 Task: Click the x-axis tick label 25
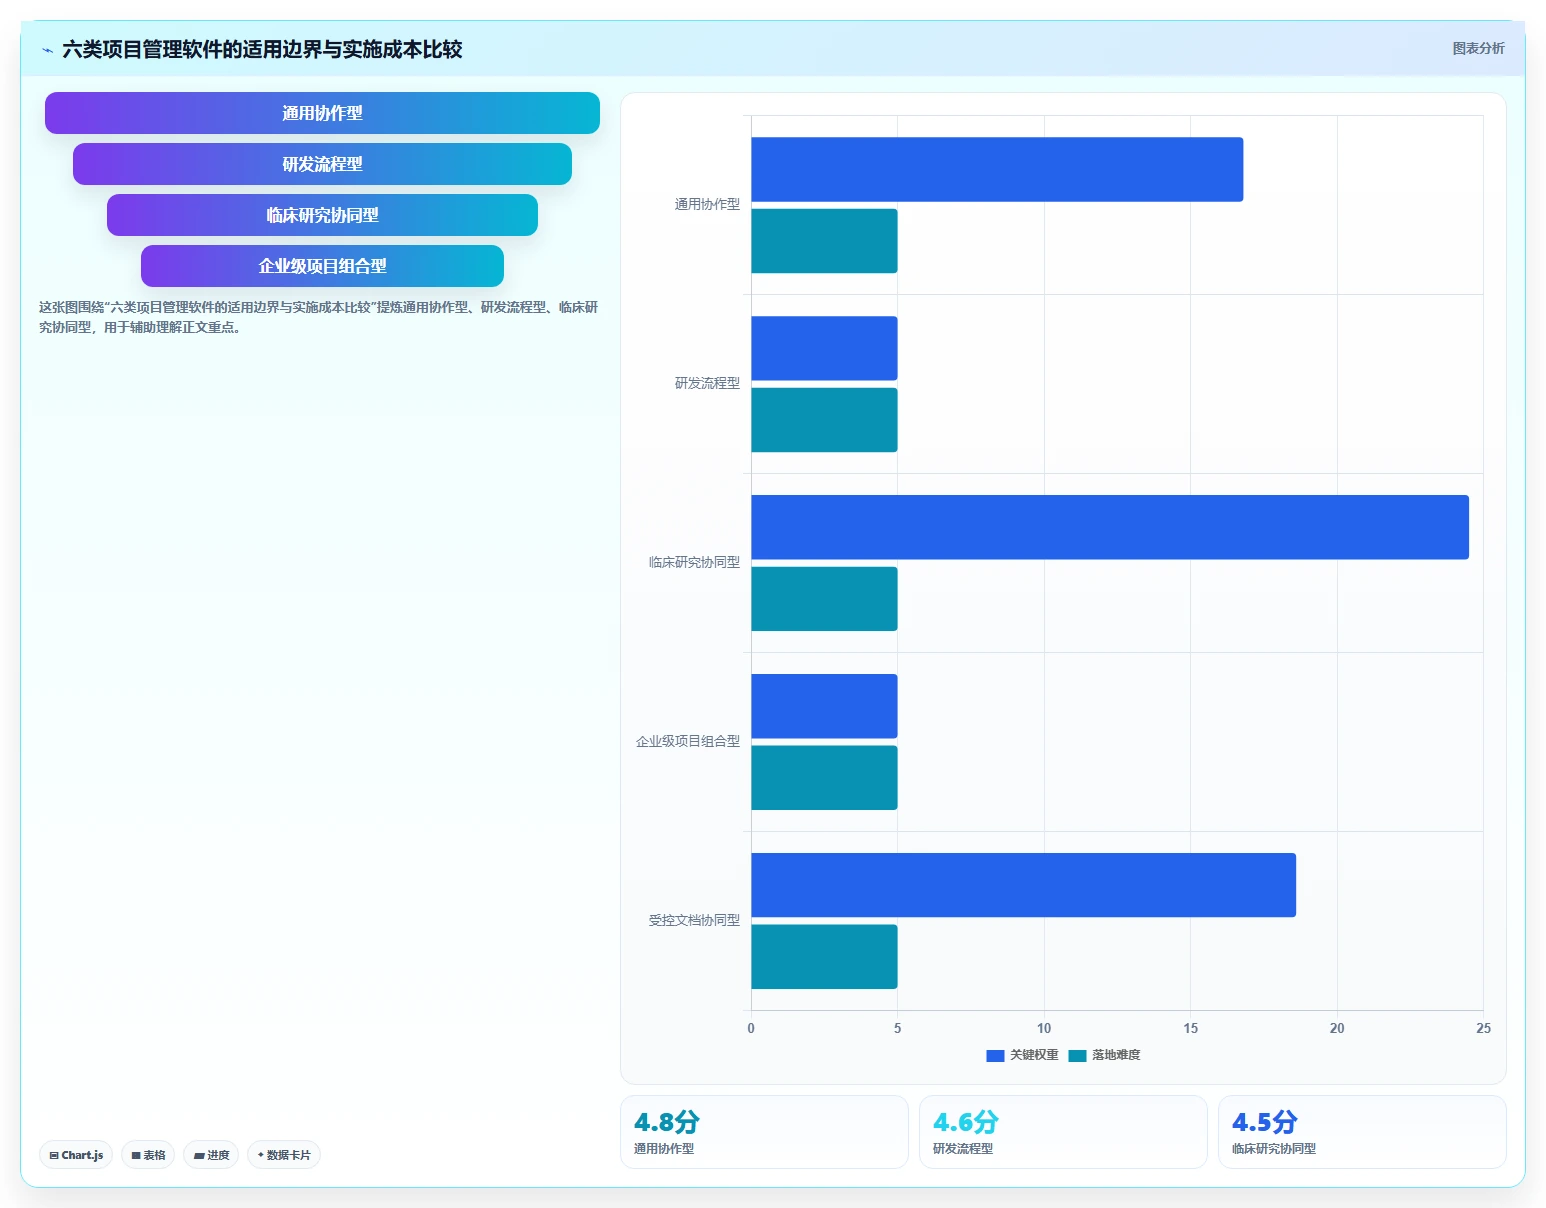point(1483,1028)
